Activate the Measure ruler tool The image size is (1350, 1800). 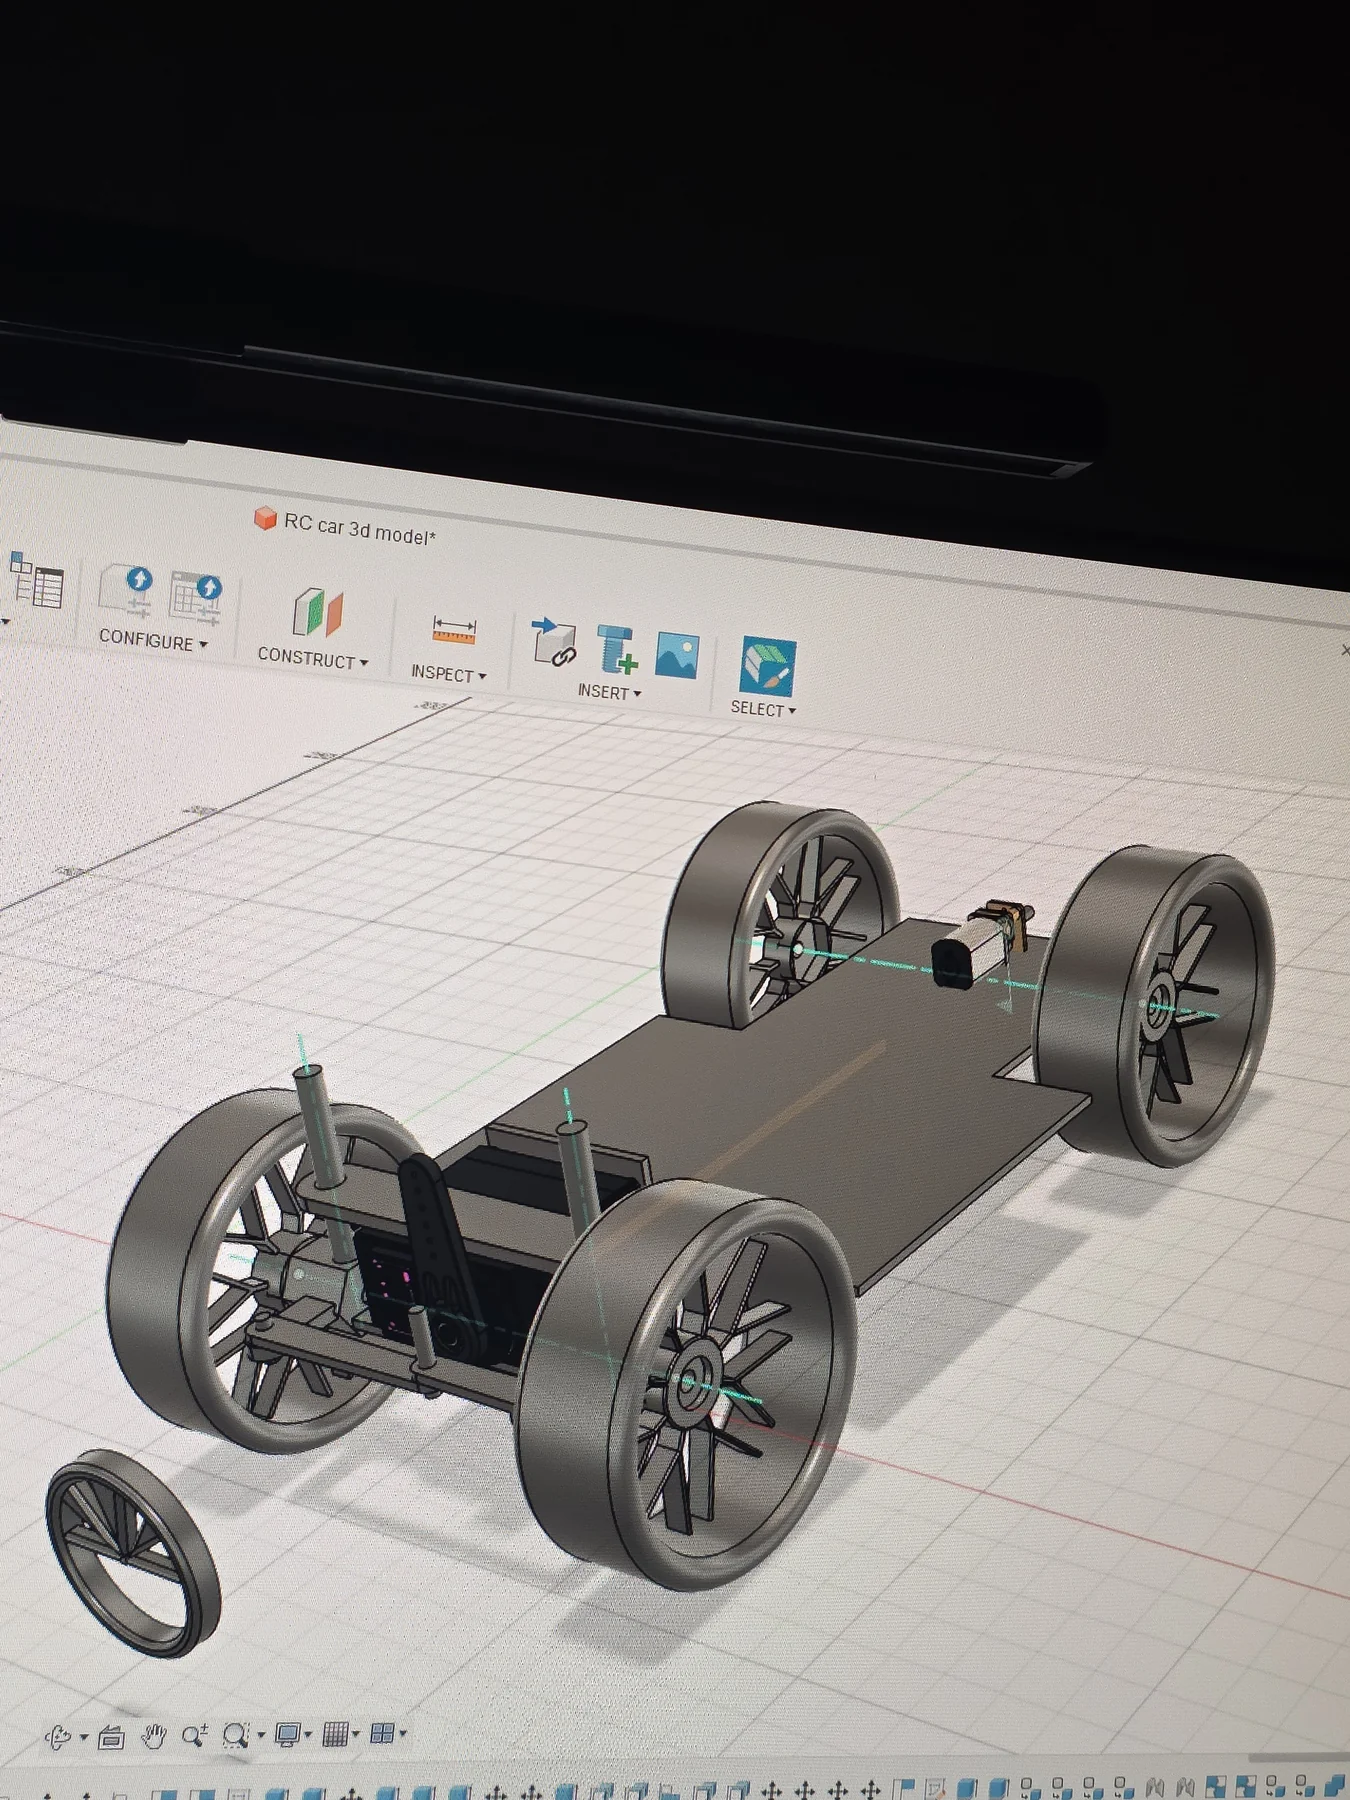453,630
